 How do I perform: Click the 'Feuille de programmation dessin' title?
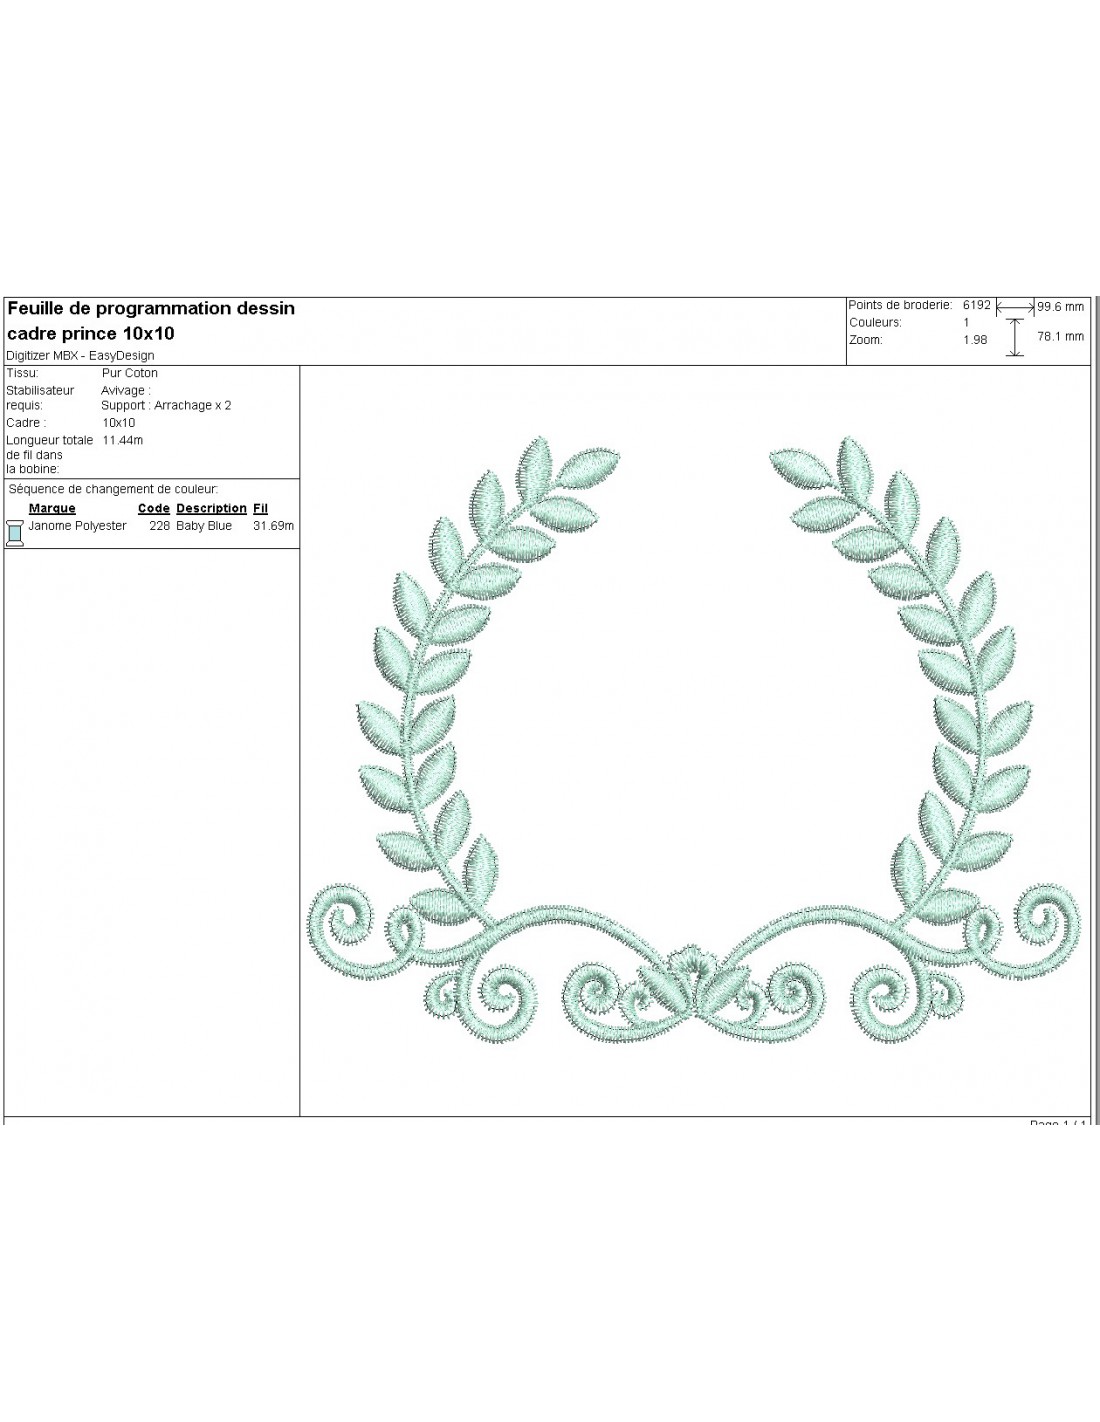[x=151, y=309]
